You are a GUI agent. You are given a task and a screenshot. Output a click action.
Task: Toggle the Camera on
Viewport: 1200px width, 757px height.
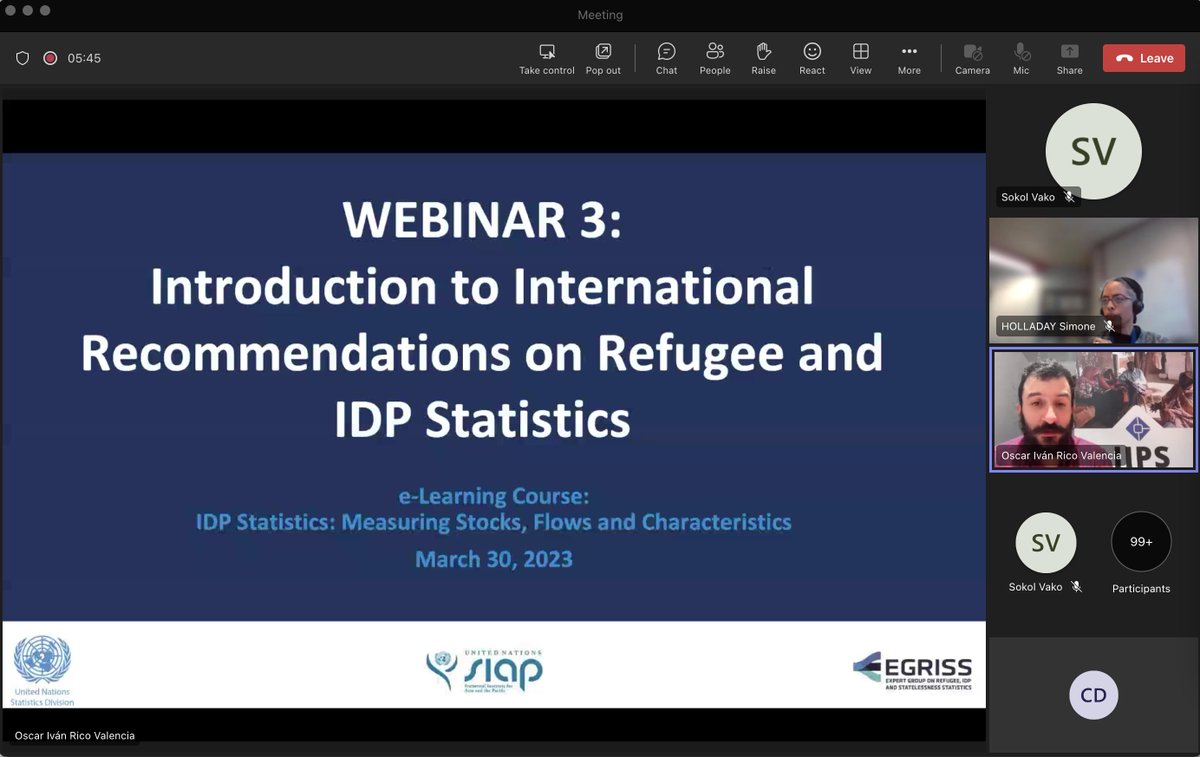pos(972,58)
